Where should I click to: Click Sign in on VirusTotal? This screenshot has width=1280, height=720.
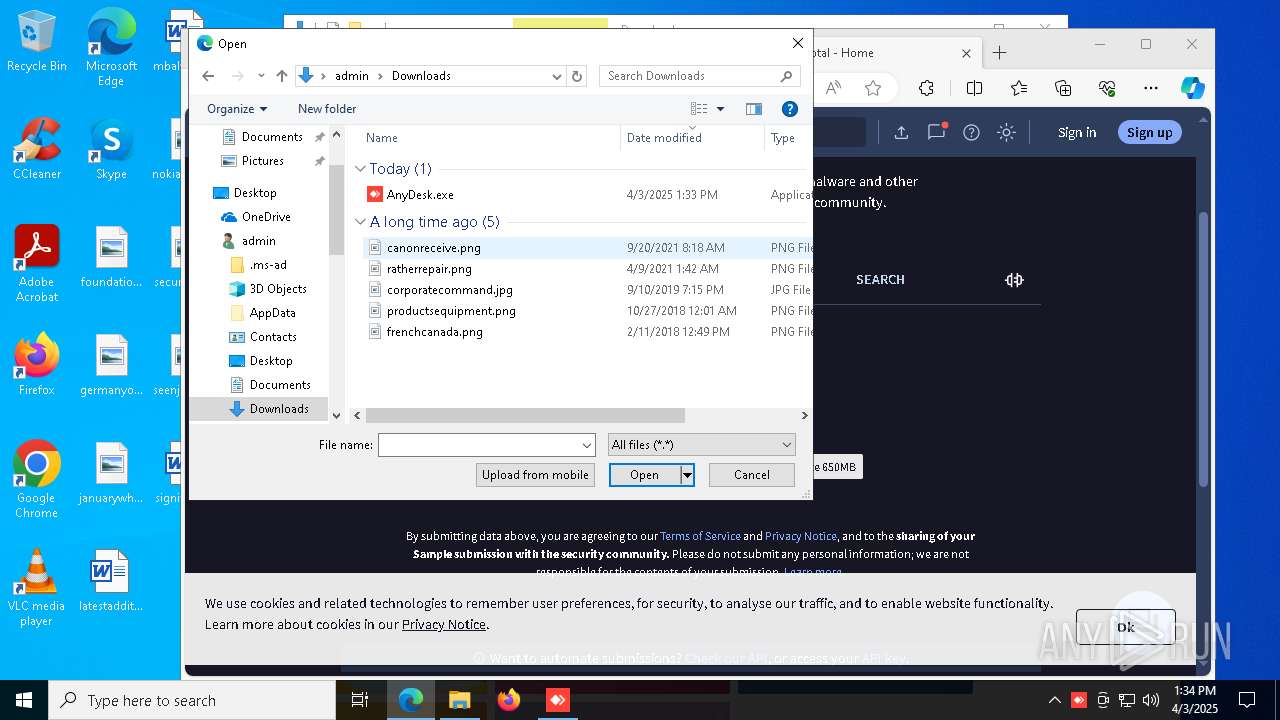point(1077,133)
